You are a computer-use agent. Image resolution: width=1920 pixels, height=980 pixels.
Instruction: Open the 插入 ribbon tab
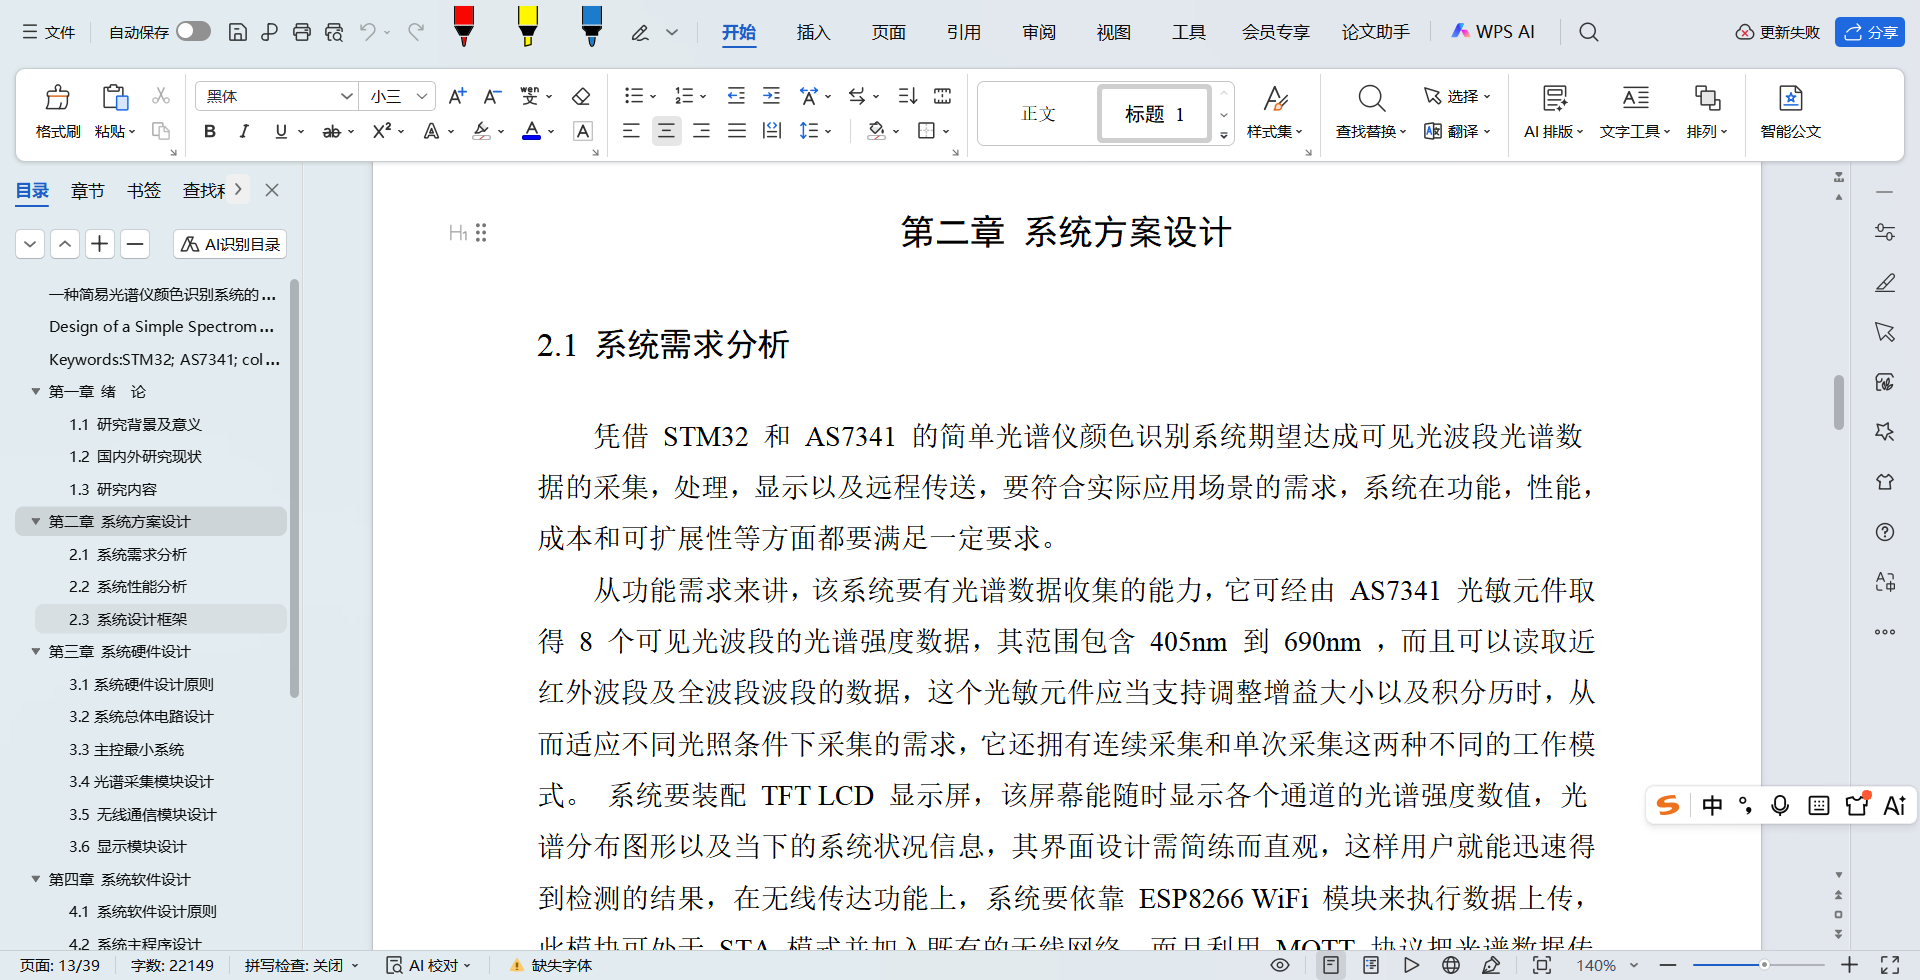pos(813,32)
